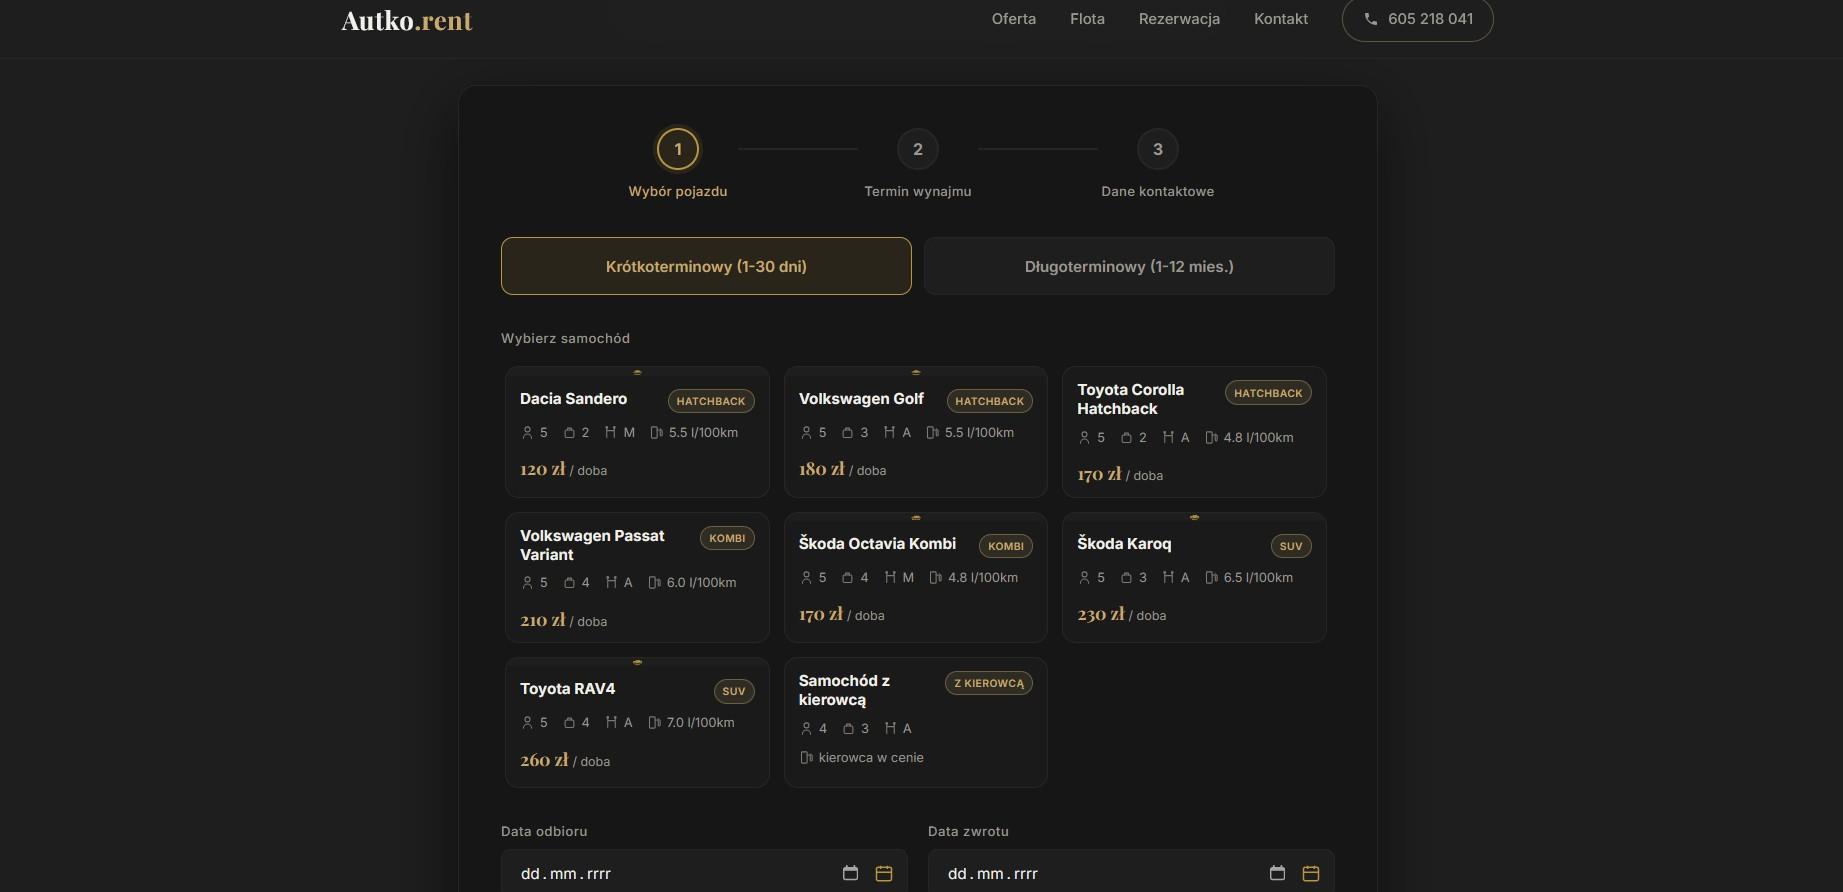
Task: Switch to Długoterminowy (1-12 mies.) rental
Action: click(x=1129, y=266)
